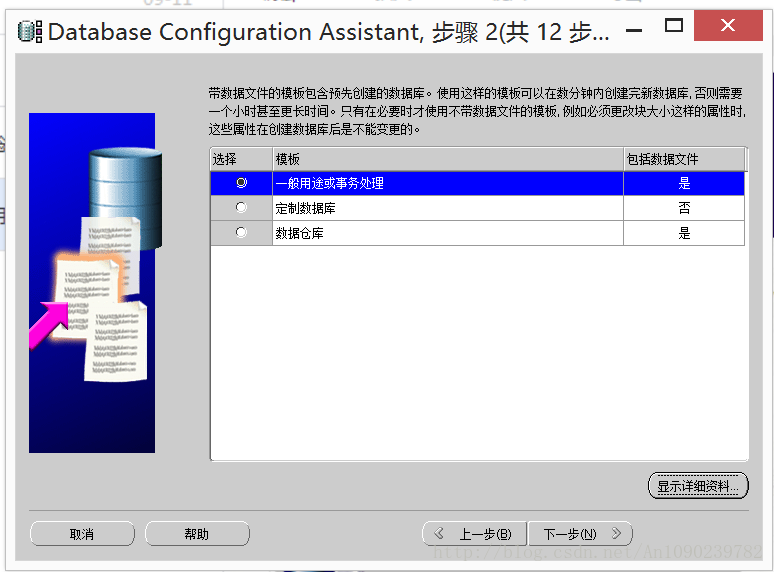The height and width of the screenshot is (572, 774).
Task: Select the 定制数据库 radio button
Action: [241, 207]
